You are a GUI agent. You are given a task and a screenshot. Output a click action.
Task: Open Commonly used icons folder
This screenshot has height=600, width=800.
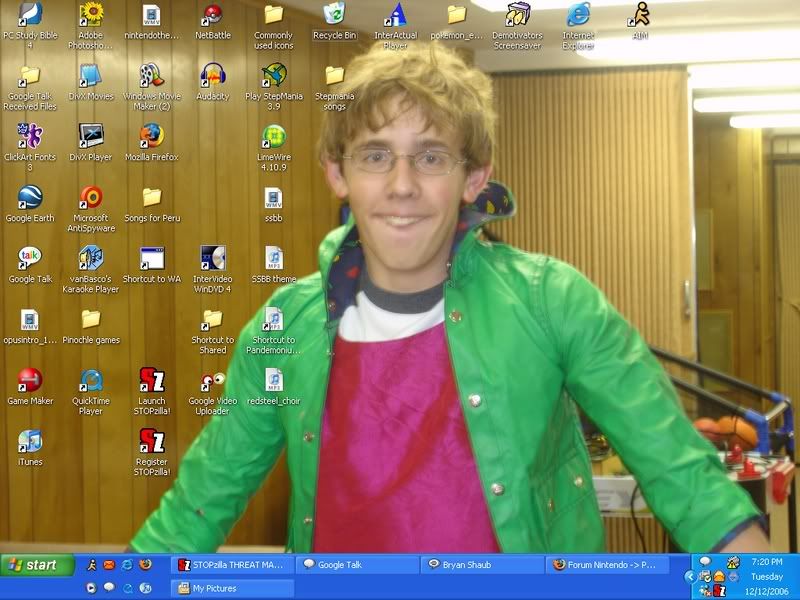pos(273,26)
